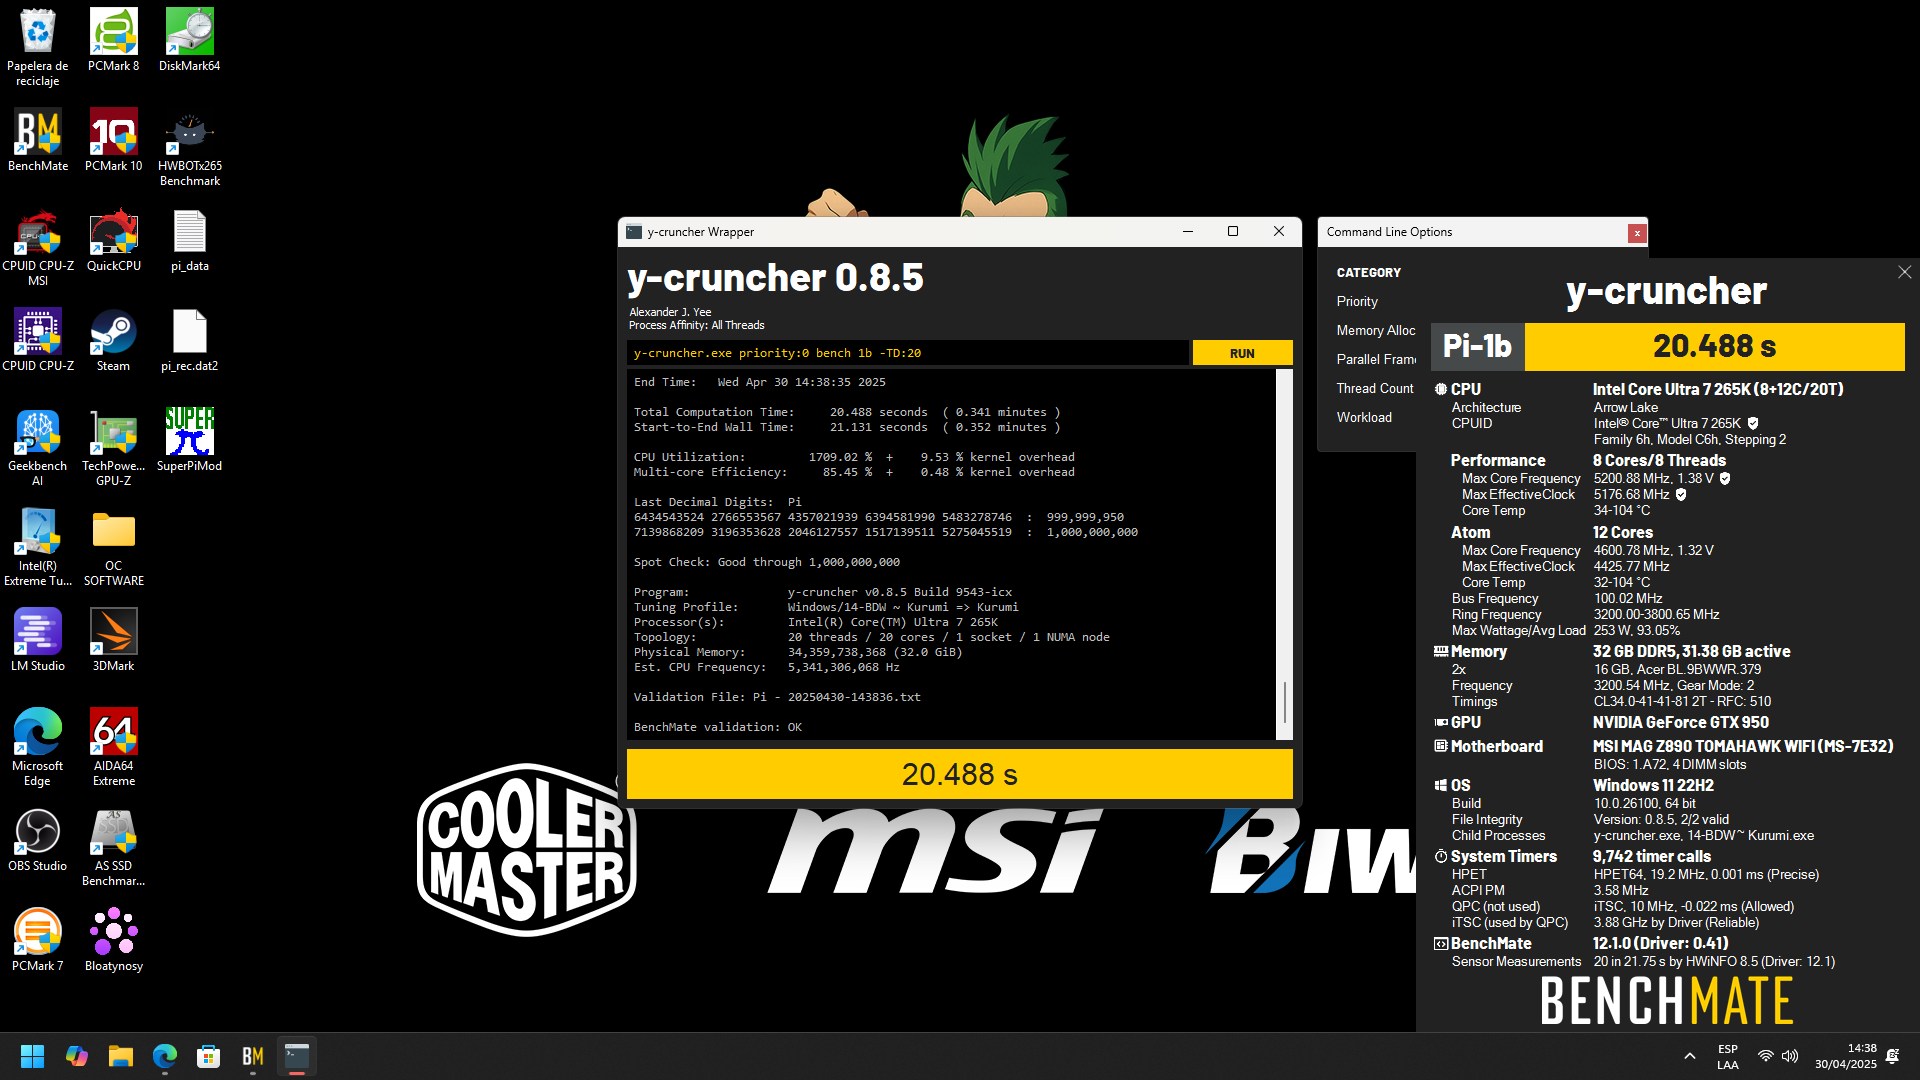Show hidden system tray icons
Image resolution: width=1920 pixels, height=1080 pixels.
(1690, 1056)
